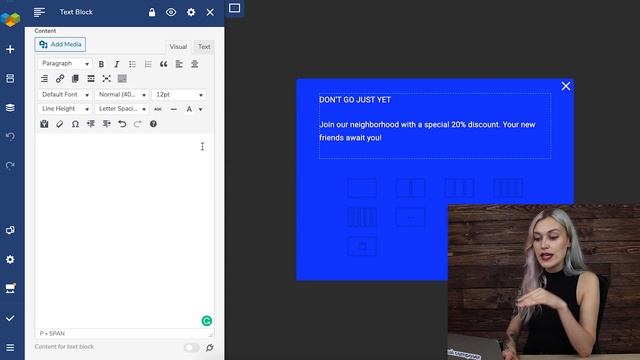This screenshot has width=640, height=360.
Task: Align text left
Action: 179,64
